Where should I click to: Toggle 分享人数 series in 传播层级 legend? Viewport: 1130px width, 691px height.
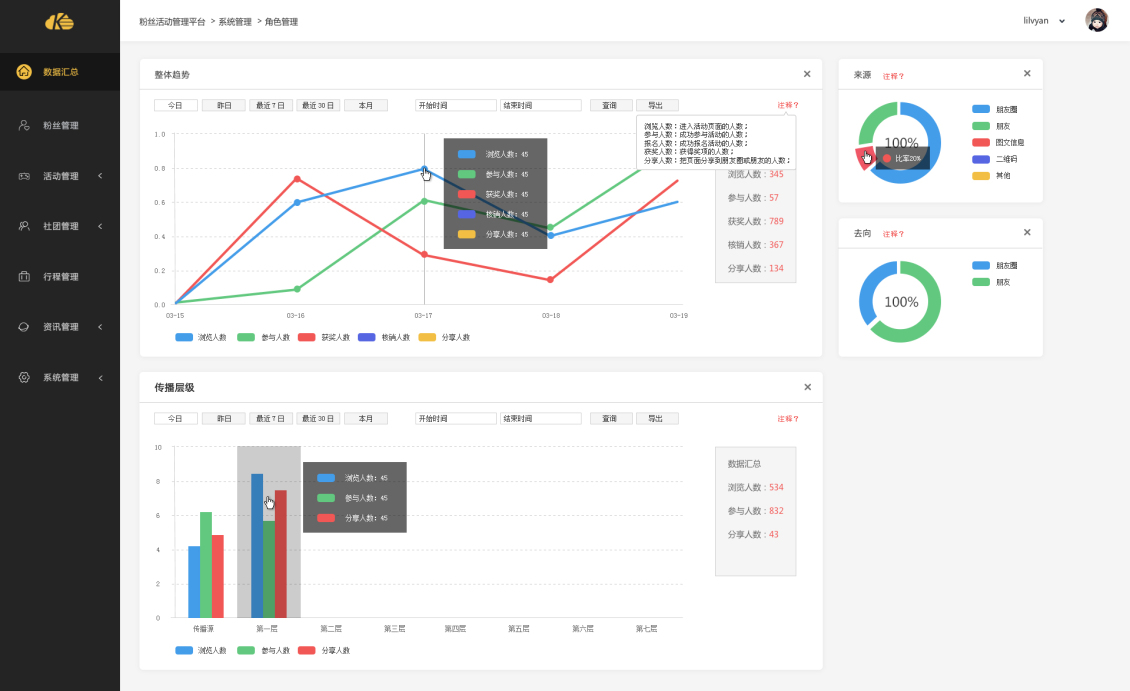click(x=324, y=651)
